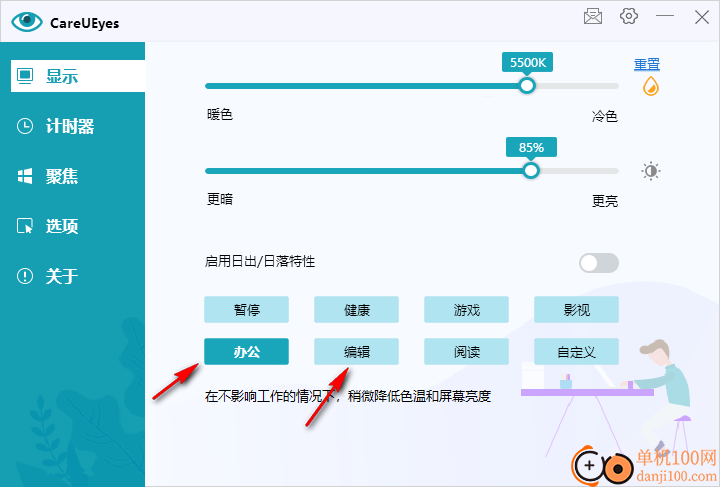The height and width of the screenshot is (487, 720).
Task: Click the color temperature slider handle at 5500K
Action: click(527, 86)
